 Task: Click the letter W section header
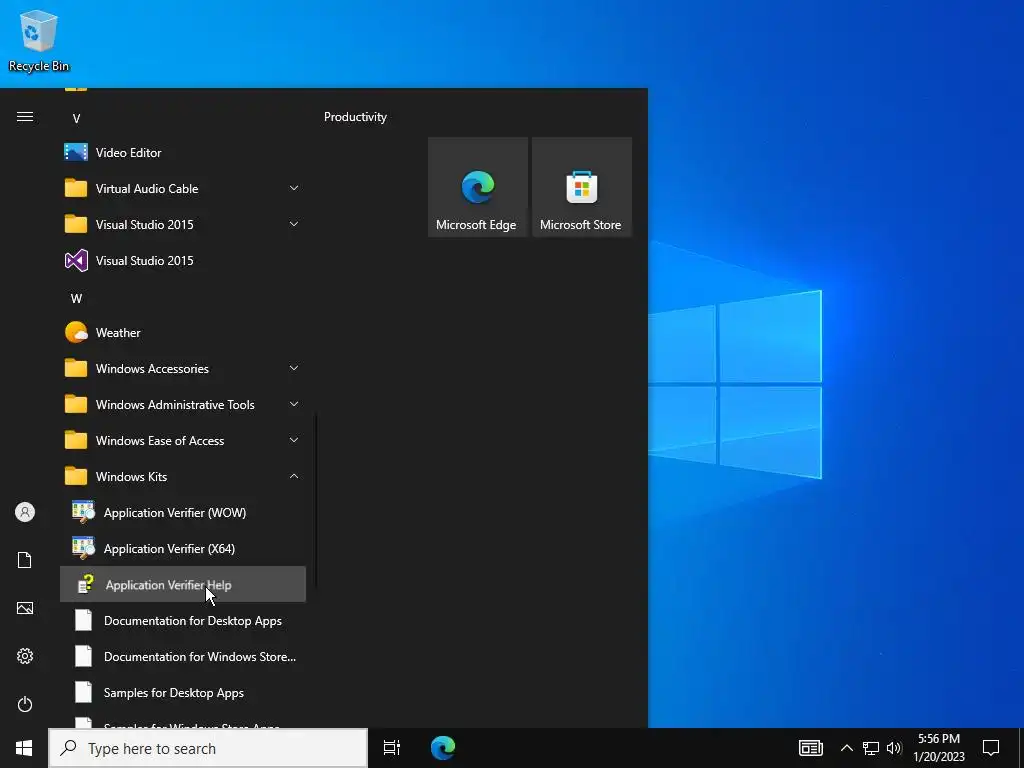coord(76,298)
